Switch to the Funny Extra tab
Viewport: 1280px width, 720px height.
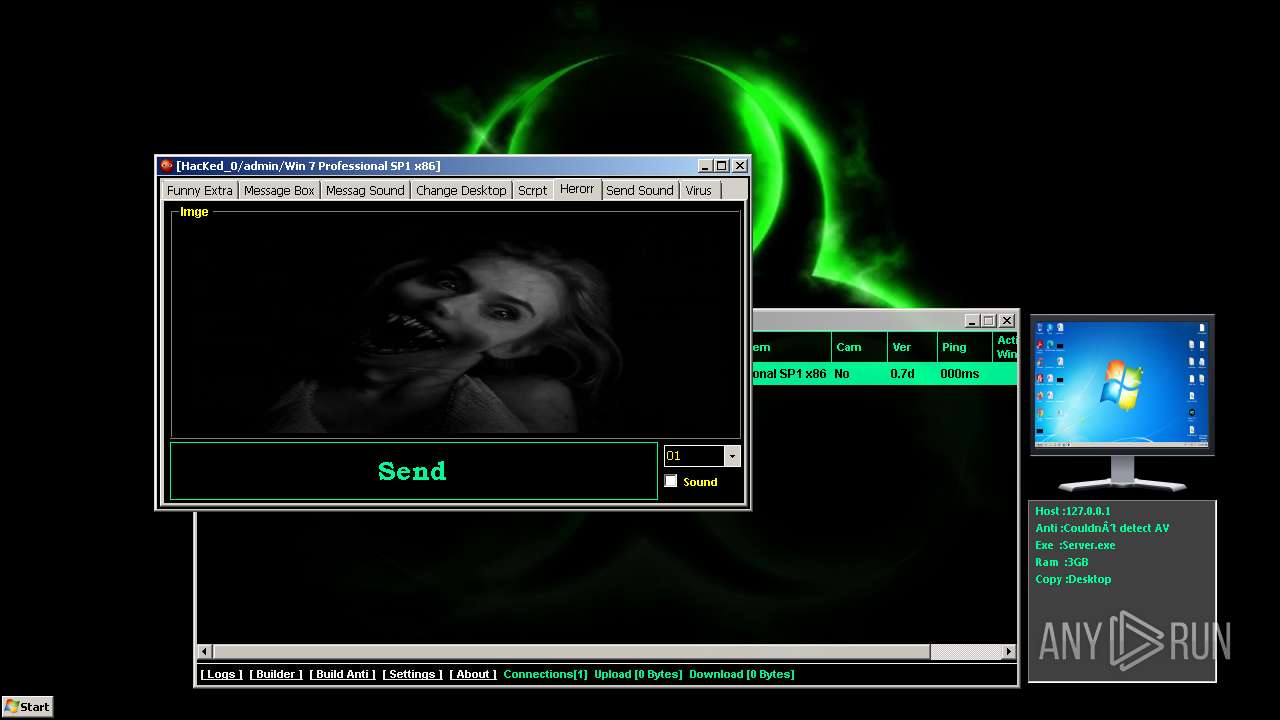tap(199, 190)
